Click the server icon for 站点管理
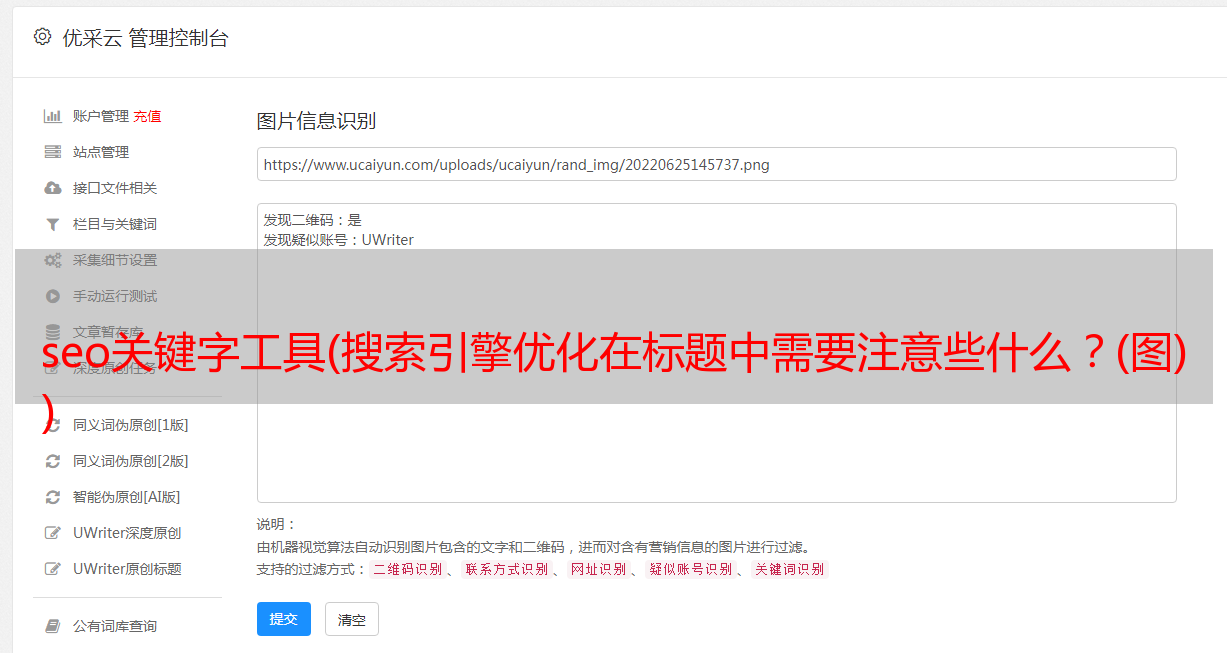 tap(53, 152)
